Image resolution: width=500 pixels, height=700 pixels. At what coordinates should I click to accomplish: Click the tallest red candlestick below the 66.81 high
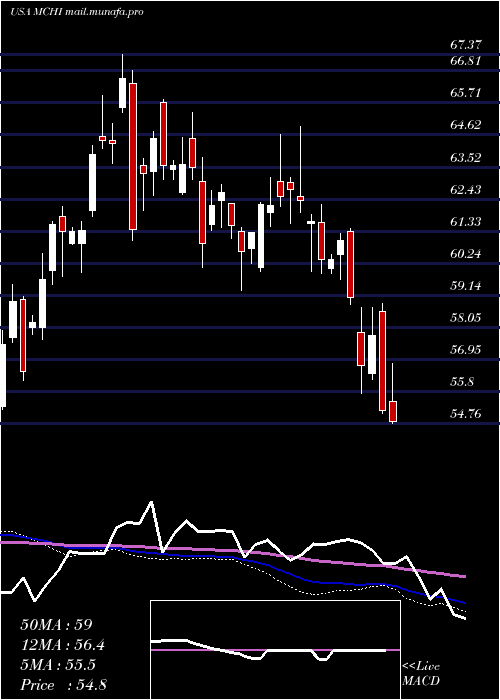(x=133, y=156)
